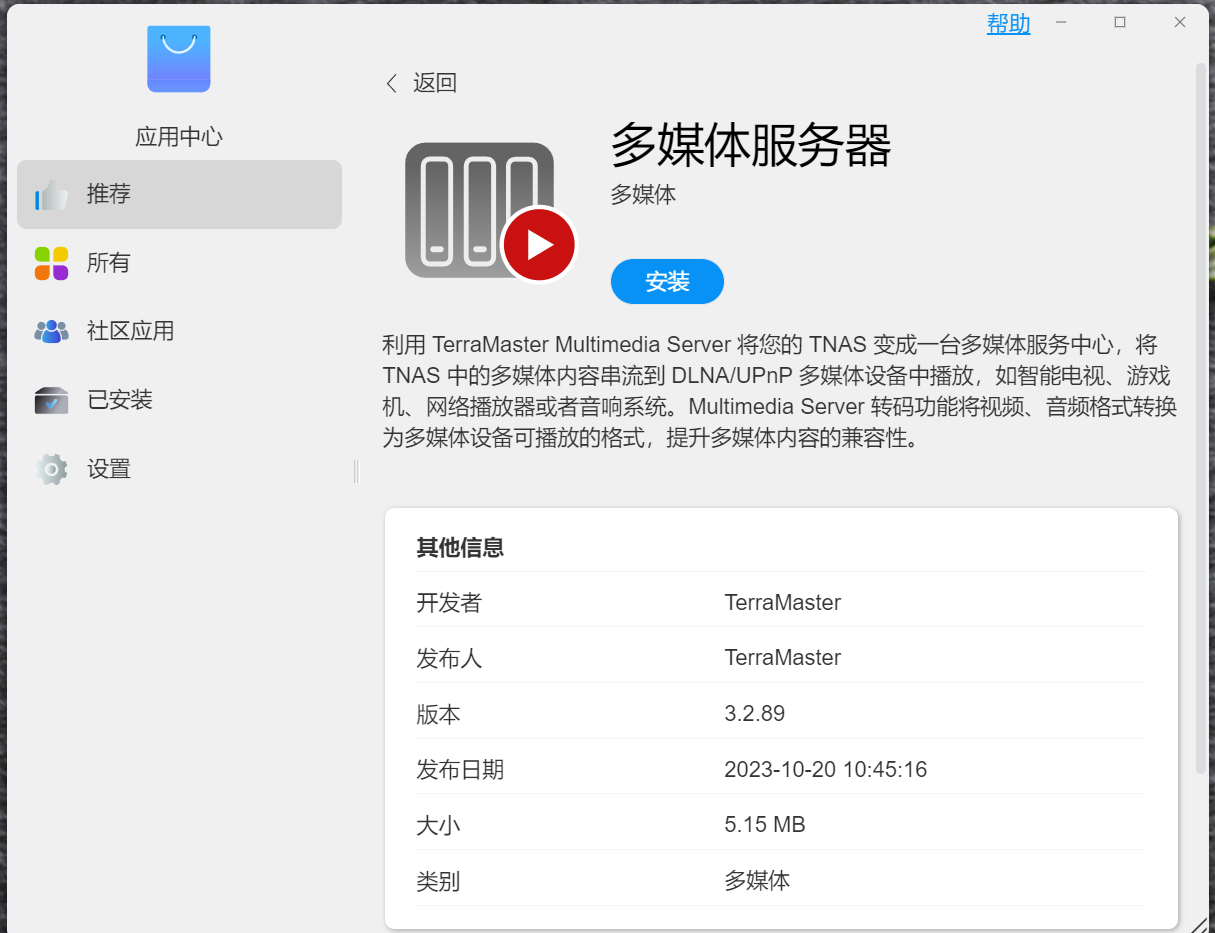Click the category value 多媒体 in the table
The width and height of the screenshot is (1215, 933).
coord(757,881)
